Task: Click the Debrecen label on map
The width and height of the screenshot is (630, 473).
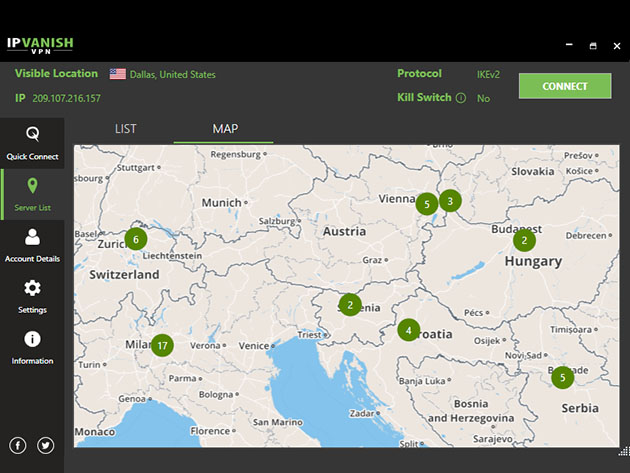Action: click(x=586, y=235)
